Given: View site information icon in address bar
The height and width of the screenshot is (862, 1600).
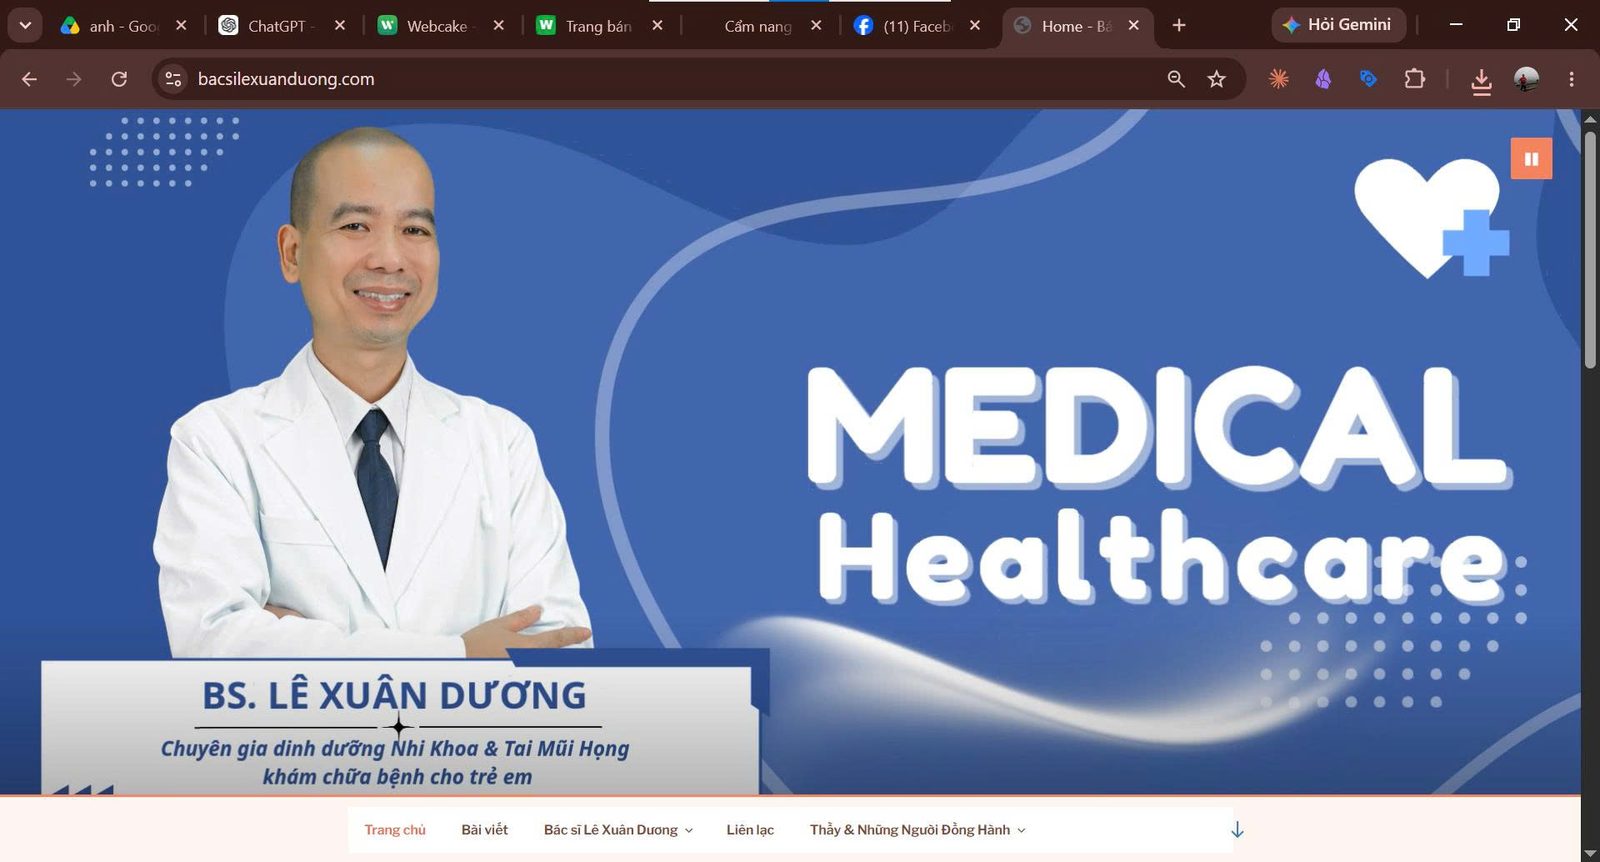Looking at the screenshot, I should click(173, 79).
